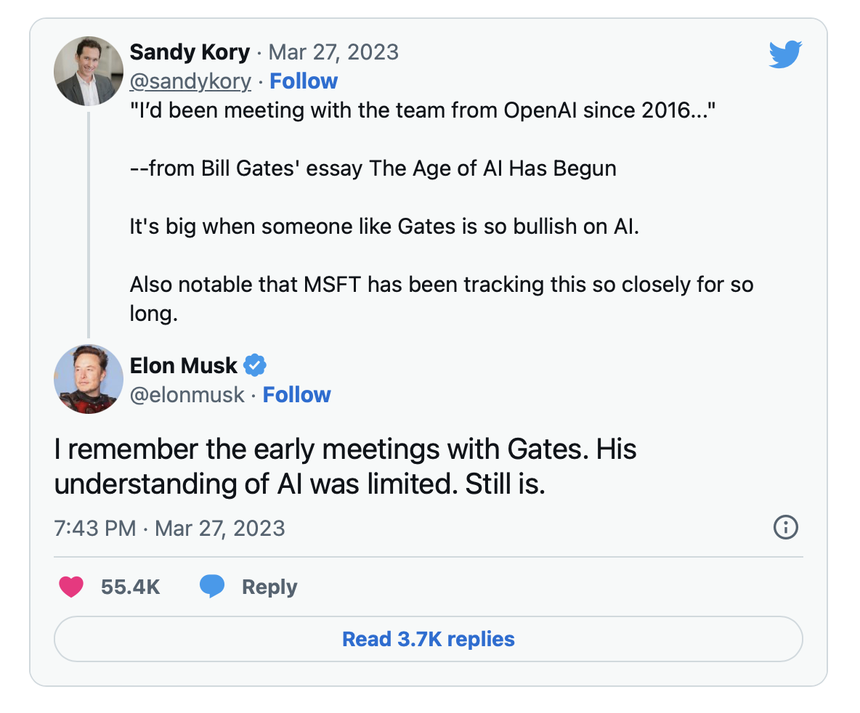The height and width of the screenshot is (713, 860).
Task: Click the blue reply bubble icon
Action: [x=211, y=587]
